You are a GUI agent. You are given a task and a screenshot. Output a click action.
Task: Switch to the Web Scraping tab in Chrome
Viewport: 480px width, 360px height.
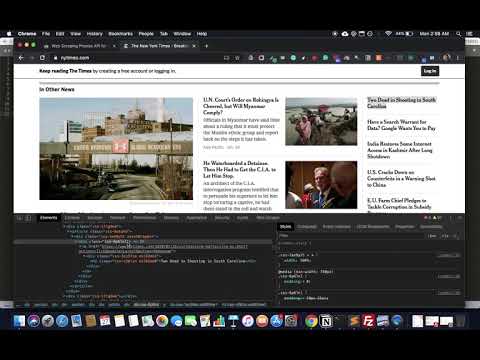pyautogui.click(x=79, y=46)
